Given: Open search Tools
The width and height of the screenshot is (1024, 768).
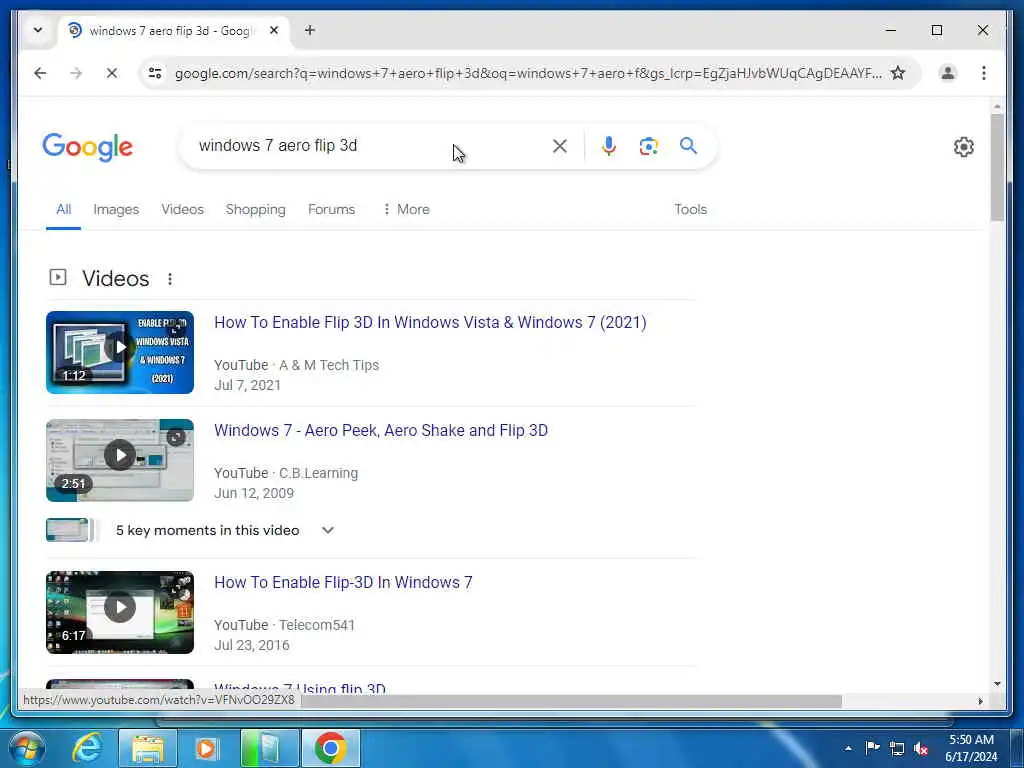Looking at the screenshot, I should [690, 210].
